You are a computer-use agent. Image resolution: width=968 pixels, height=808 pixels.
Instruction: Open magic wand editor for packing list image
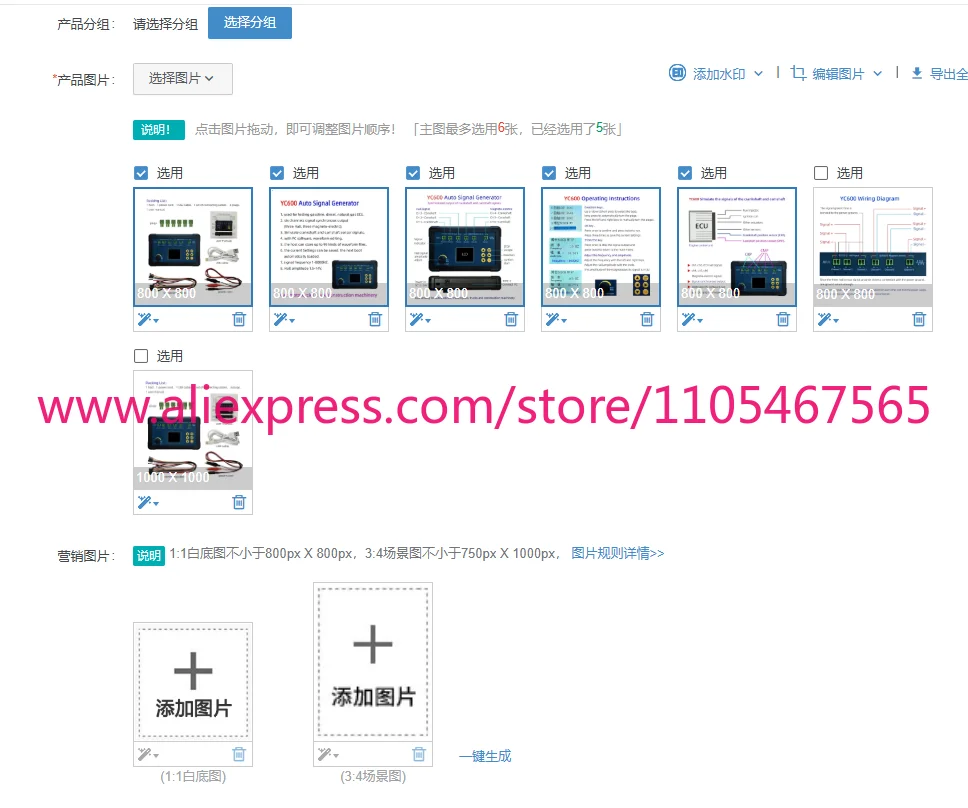click(x=148, y=319)
